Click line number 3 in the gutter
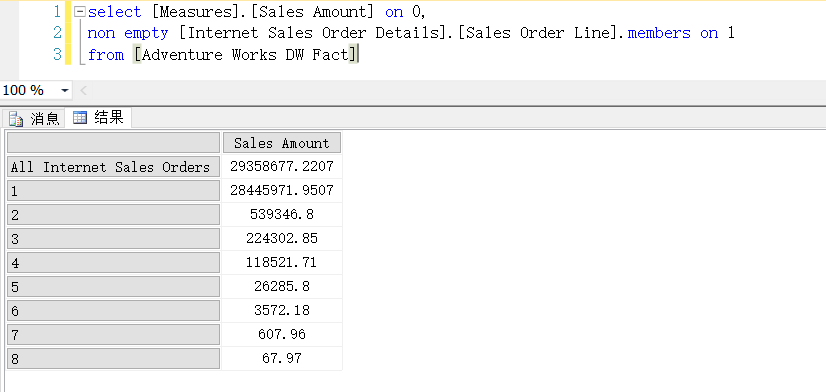The image size is (826, 392). (57, 55)
